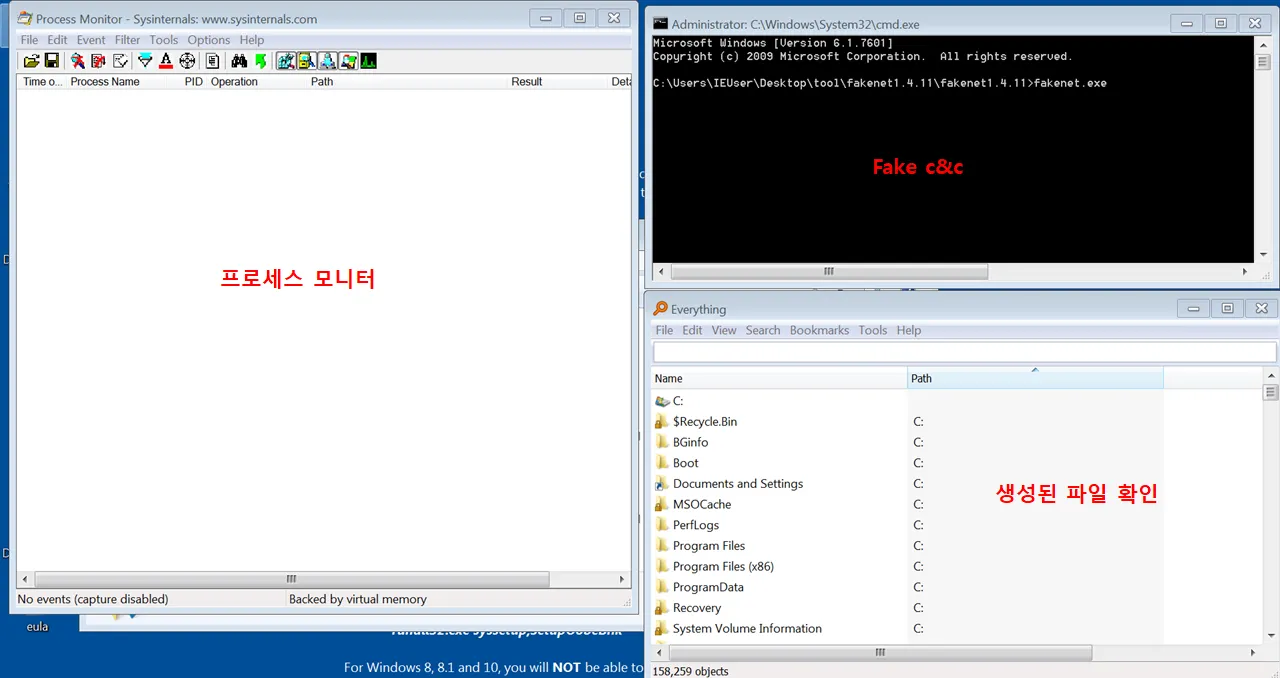Open the Filter menu in Process Monitor
Screen dimensions: 1280x678
coord(127,40)
